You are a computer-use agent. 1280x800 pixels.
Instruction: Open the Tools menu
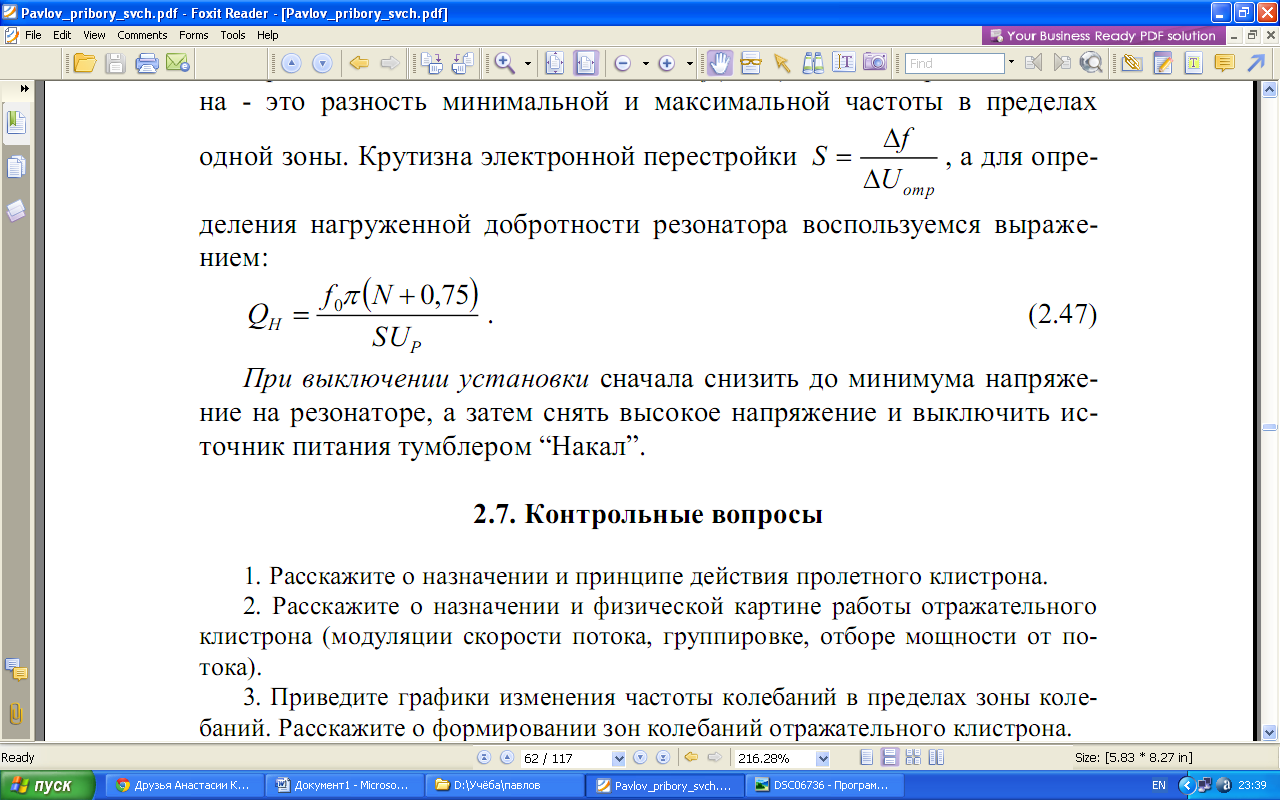tap(233, 35)
